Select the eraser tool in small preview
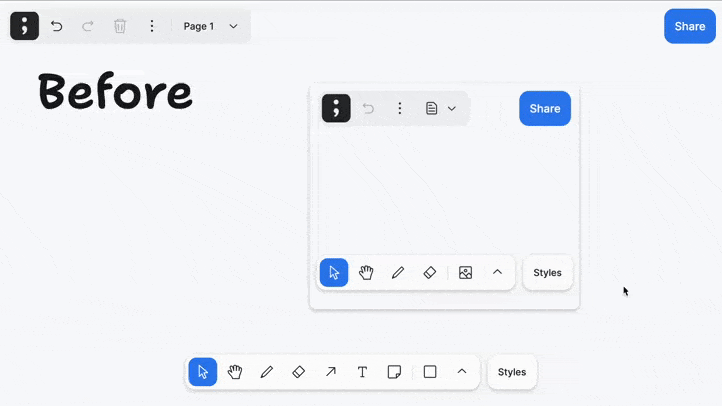722x406 pixels. 430,273
